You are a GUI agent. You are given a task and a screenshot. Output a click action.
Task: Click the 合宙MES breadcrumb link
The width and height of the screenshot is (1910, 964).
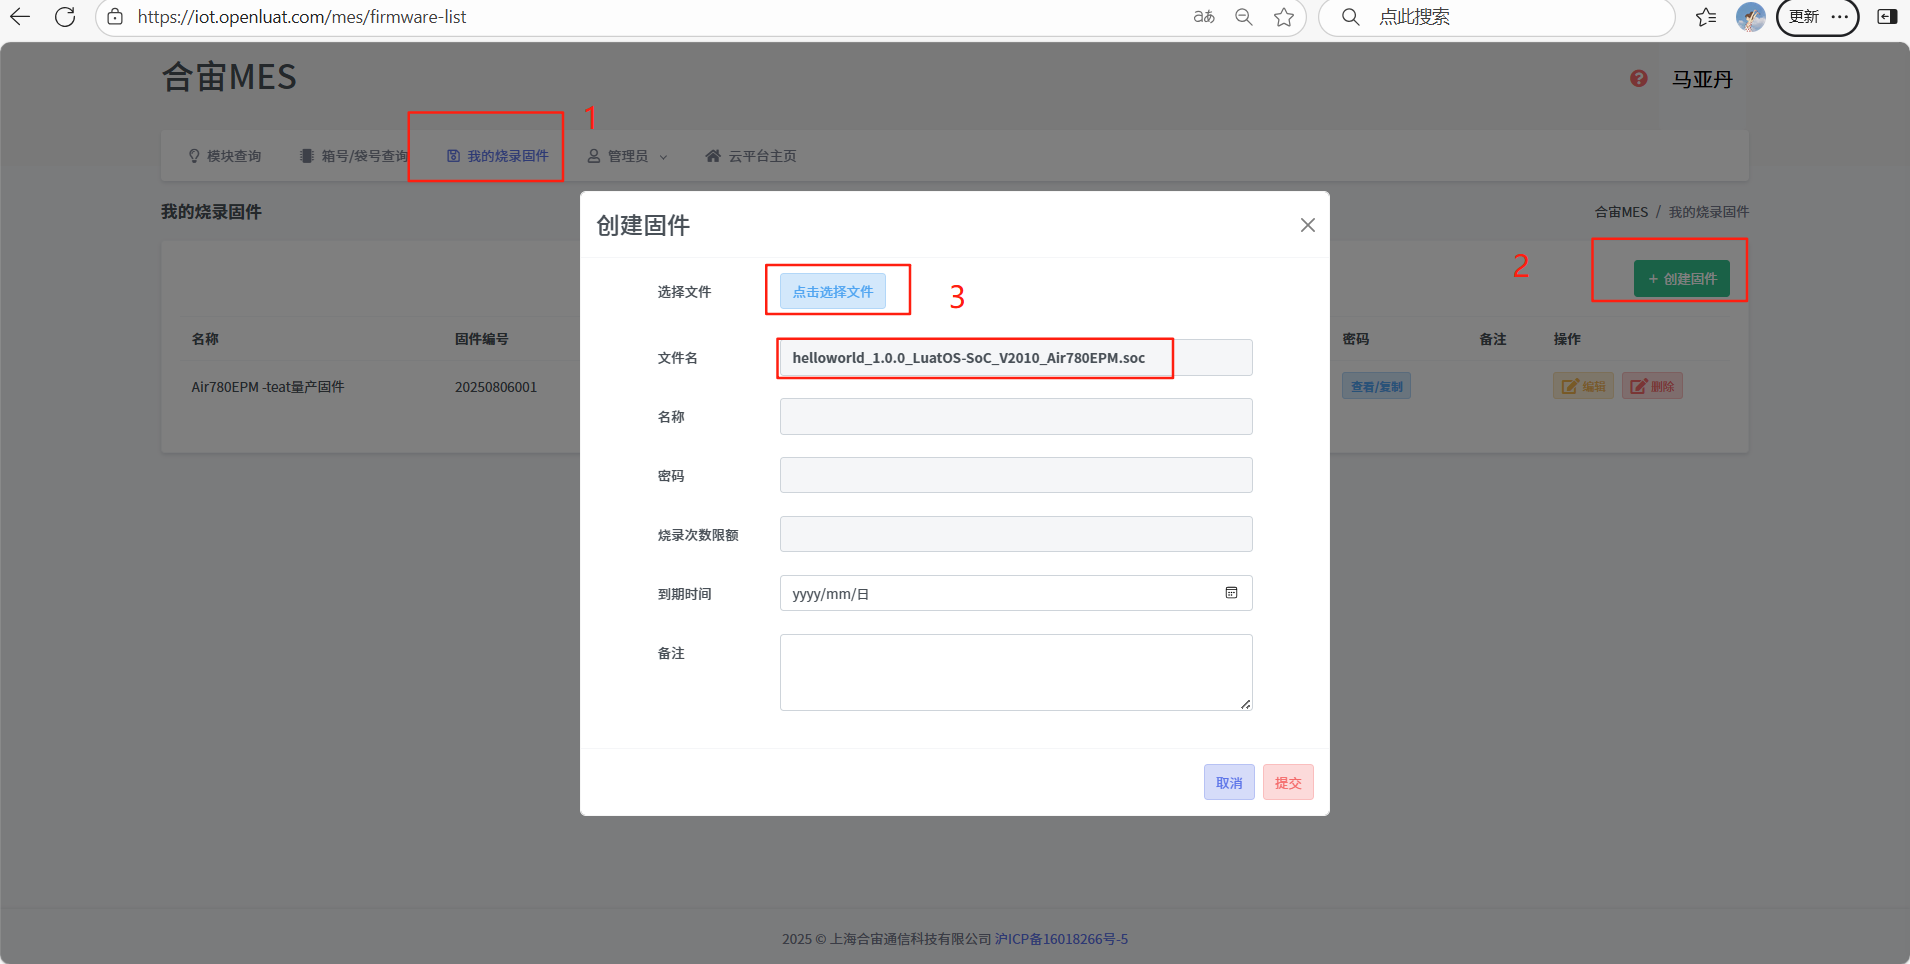pyautogui.click(x=1621, y=212)
